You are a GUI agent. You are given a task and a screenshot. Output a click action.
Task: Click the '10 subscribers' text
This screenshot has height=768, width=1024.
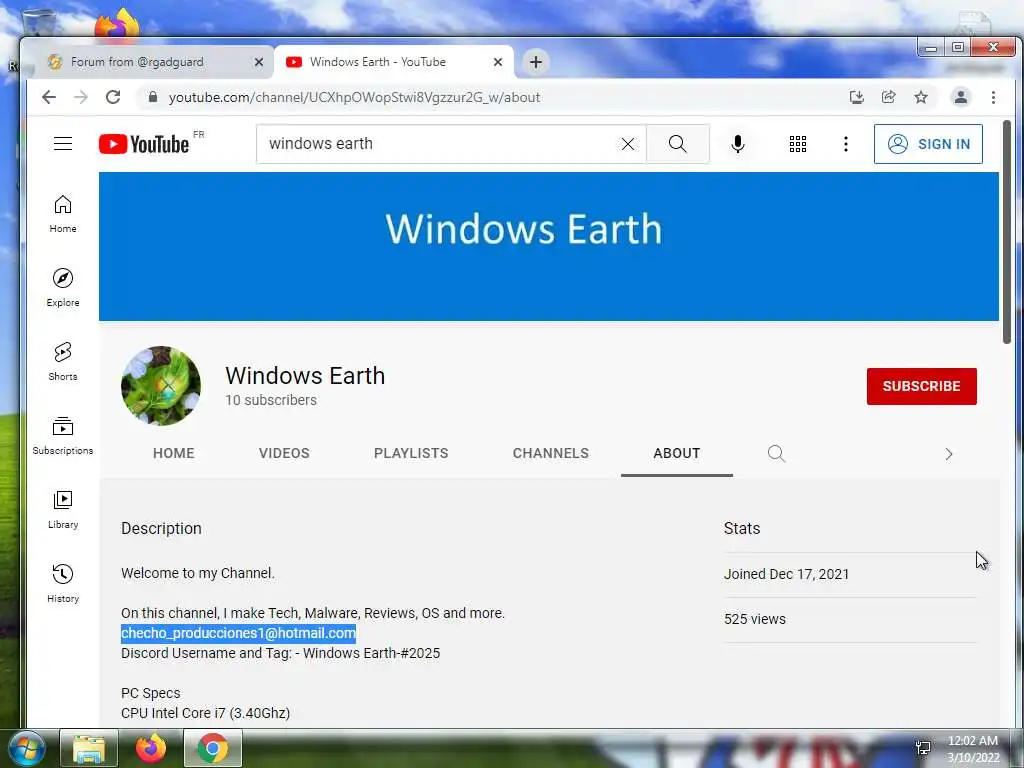point(271,400)
